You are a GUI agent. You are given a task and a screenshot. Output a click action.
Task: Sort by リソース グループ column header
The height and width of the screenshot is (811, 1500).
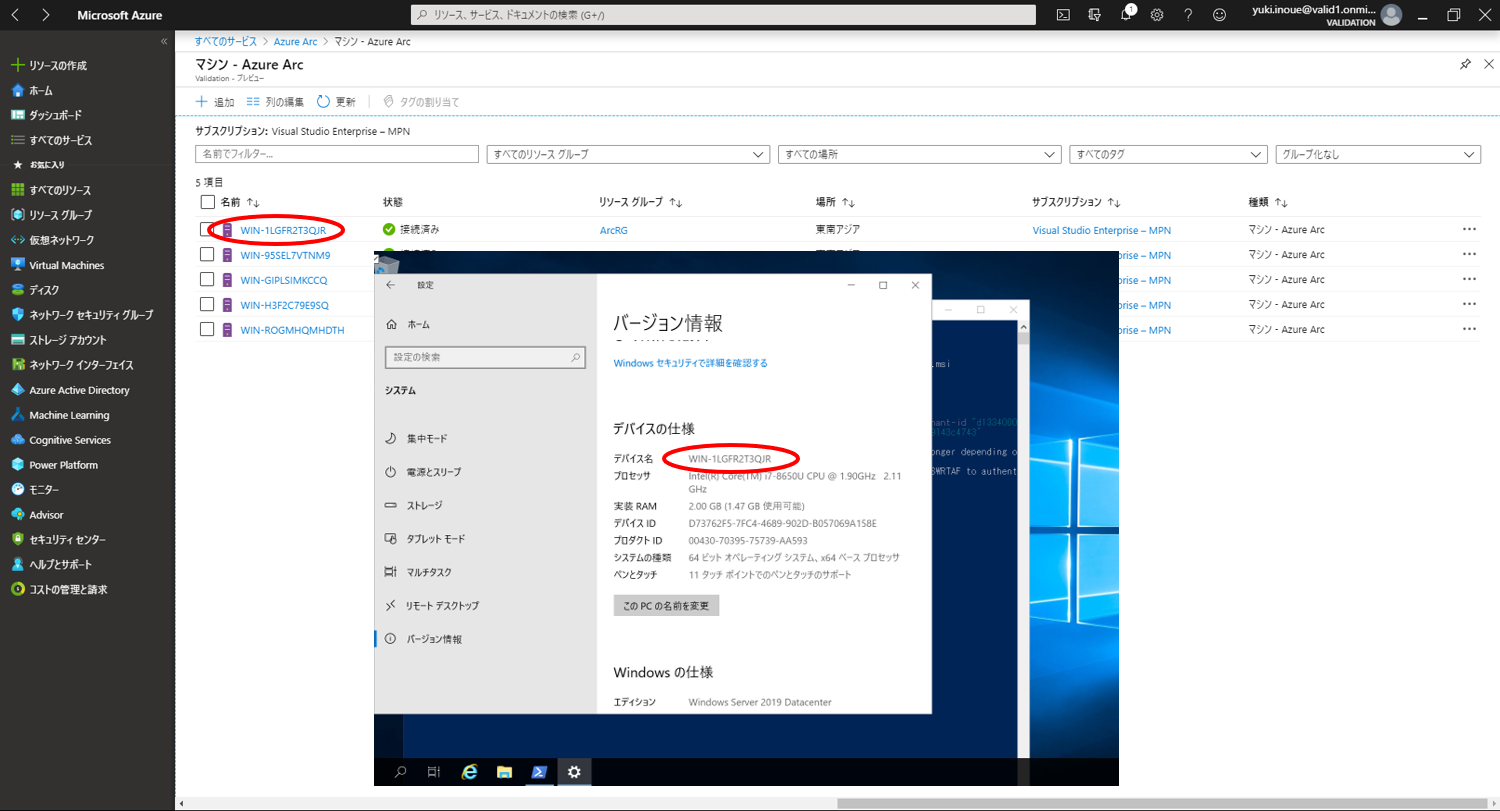[x=640, y=202]
